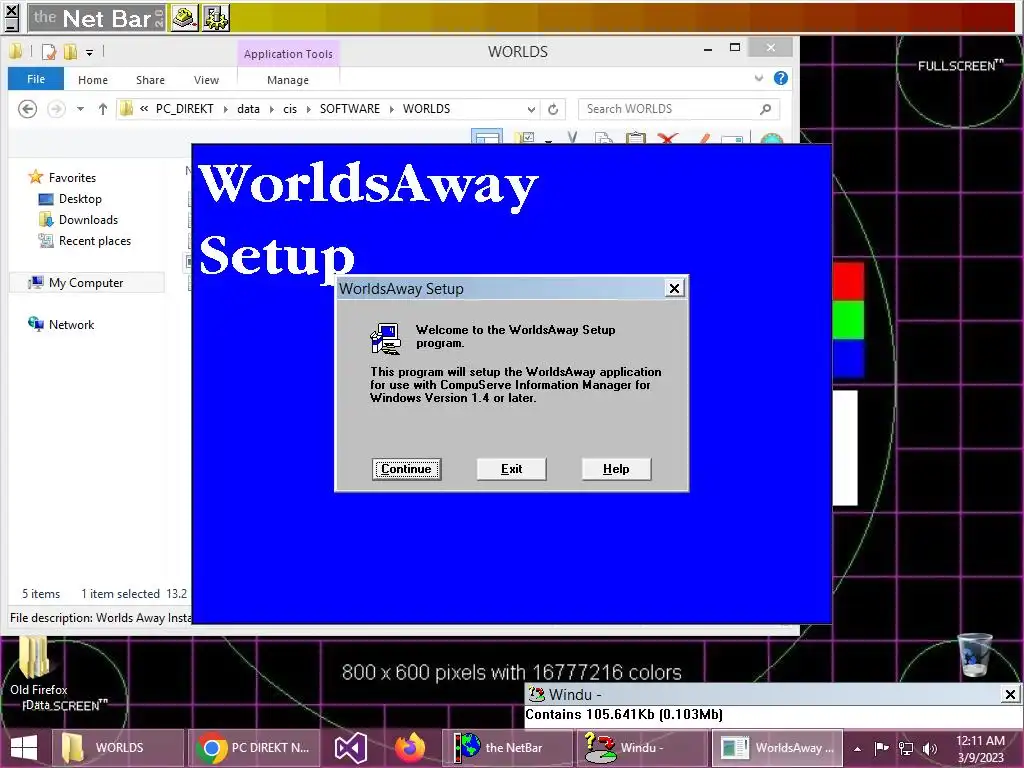1024x768 pixels.
Task: Go back in Explorer navigation
Action: click(x=27, y=108)
